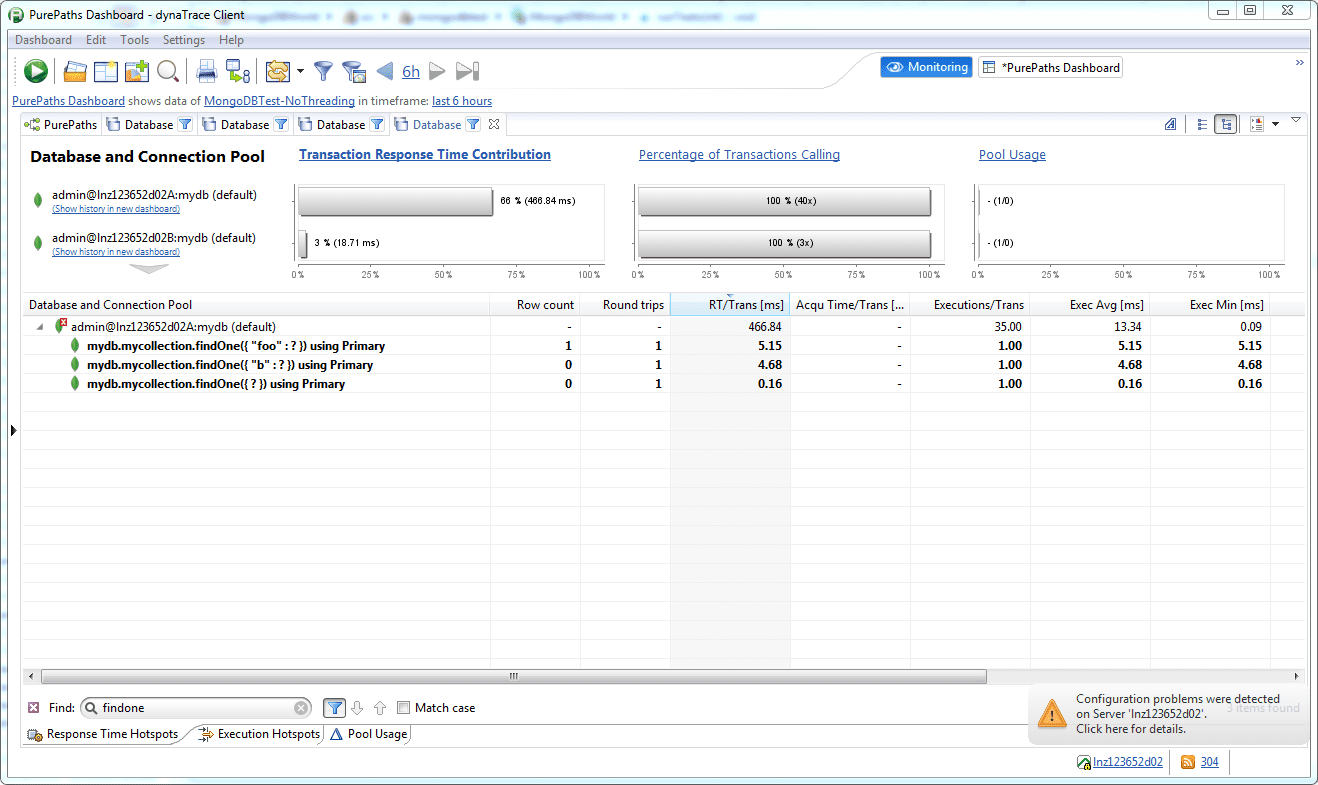Go to previous timeframe with left arrow
1318x785 pixels.
point(384,71)
